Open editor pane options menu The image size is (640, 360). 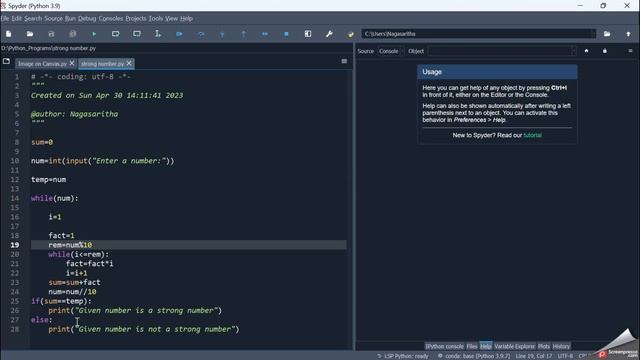tap(344, 61)
